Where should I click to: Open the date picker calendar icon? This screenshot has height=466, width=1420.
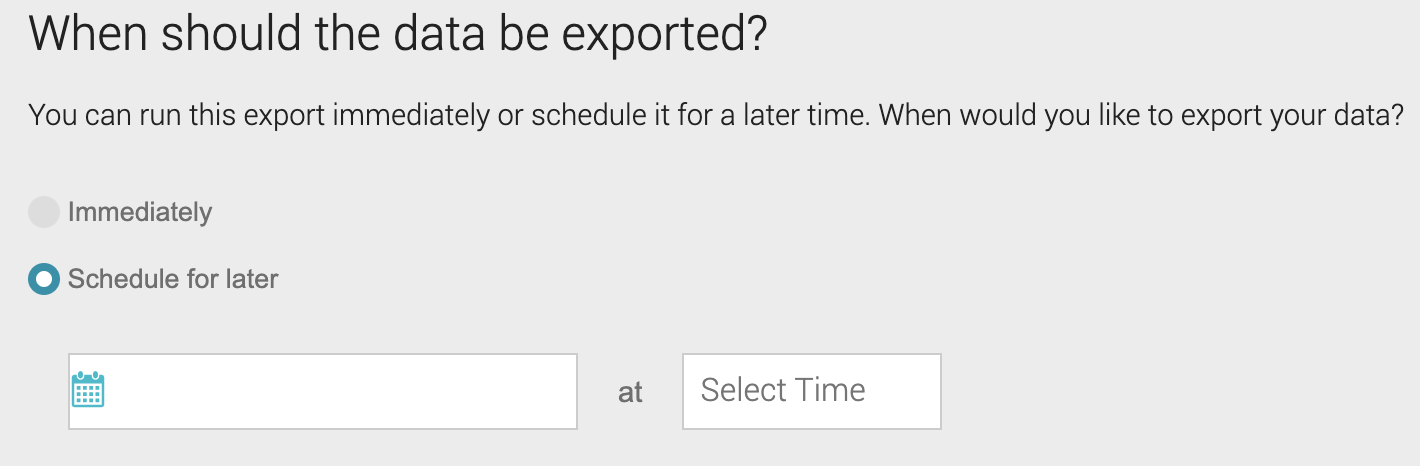[x=89, y=390]
